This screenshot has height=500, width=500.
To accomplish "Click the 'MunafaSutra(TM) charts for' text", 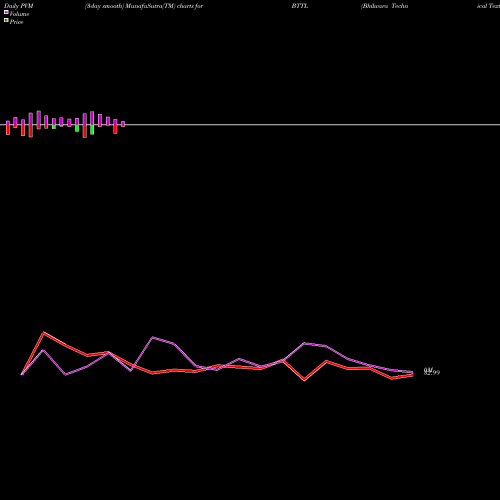I will [164, 6].
